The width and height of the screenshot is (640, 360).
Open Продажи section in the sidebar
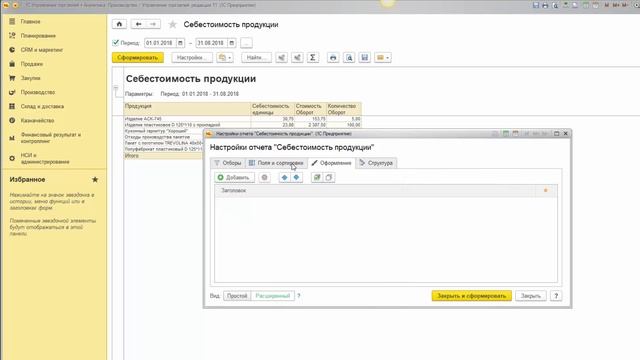point(32,64)
